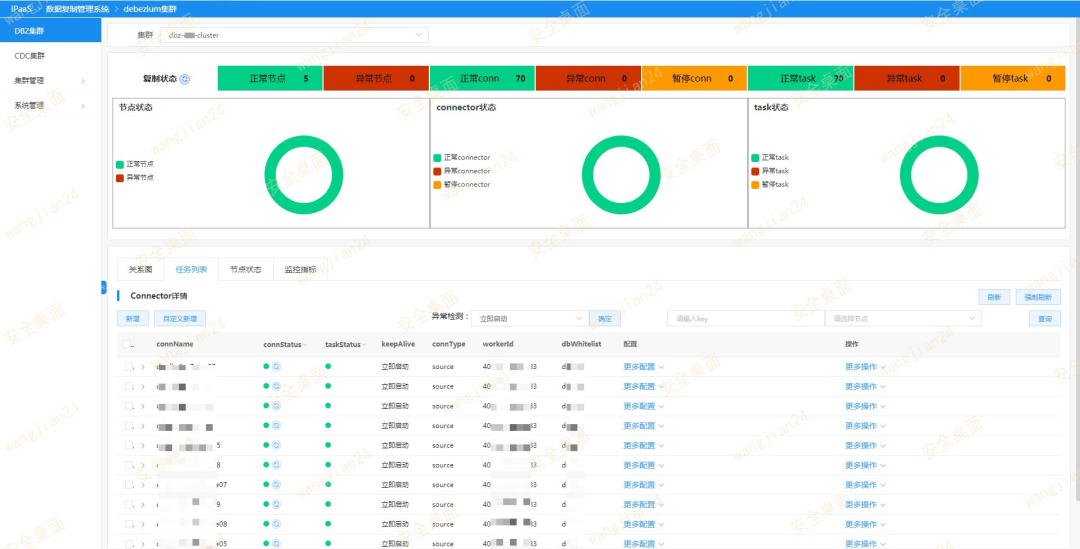
Task: Open 更多操作 in the row ending 9
Action: click(x=865, y=504)
